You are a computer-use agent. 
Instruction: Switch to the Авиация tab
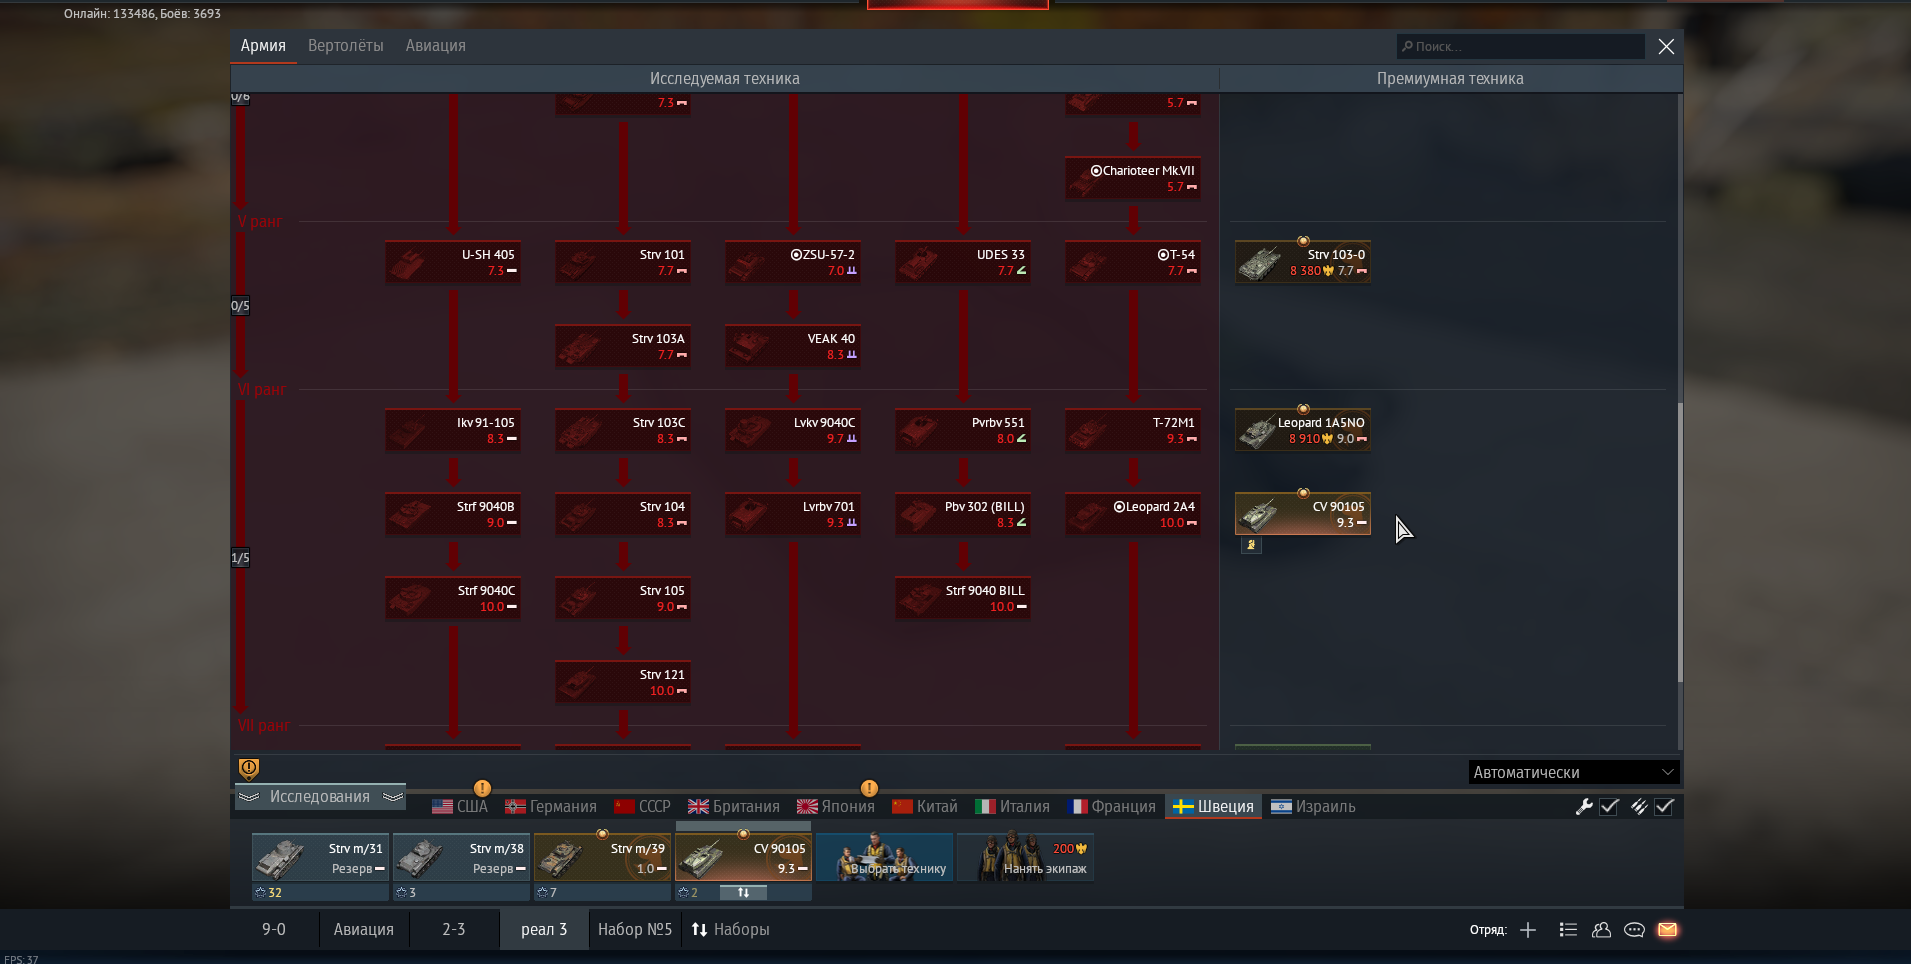click(x=436, y=46)
